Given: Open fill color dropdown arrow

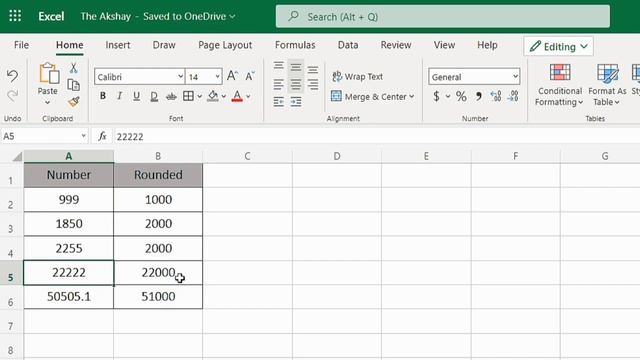Looking at the screenshot, I should pos(224,97).
